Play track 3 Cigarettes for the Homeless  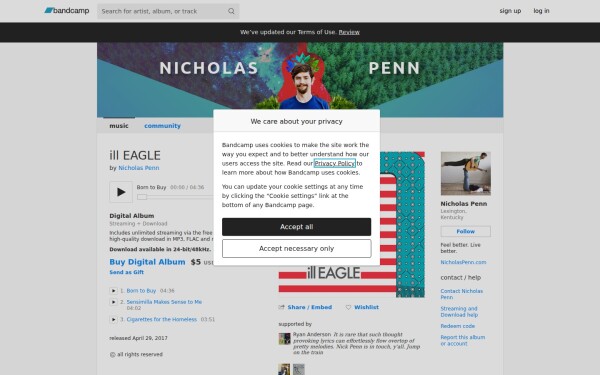113,319
